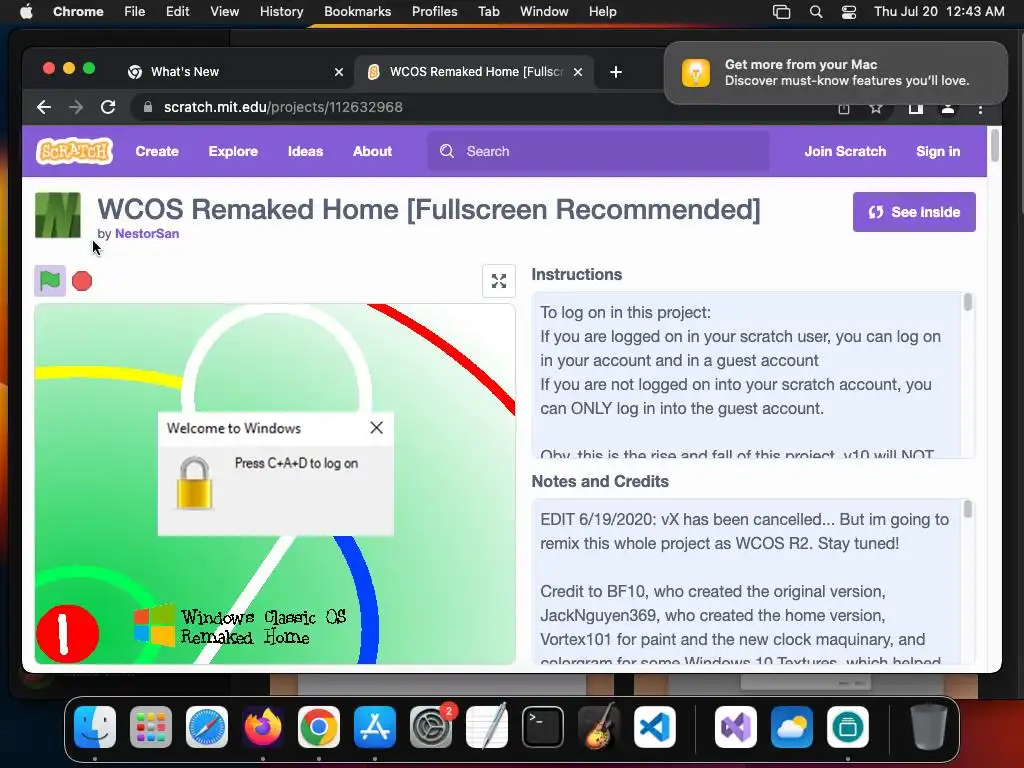Open the View menu
Screen dimensions: 1024x768
pyautogui.click(x=224, y=12)
